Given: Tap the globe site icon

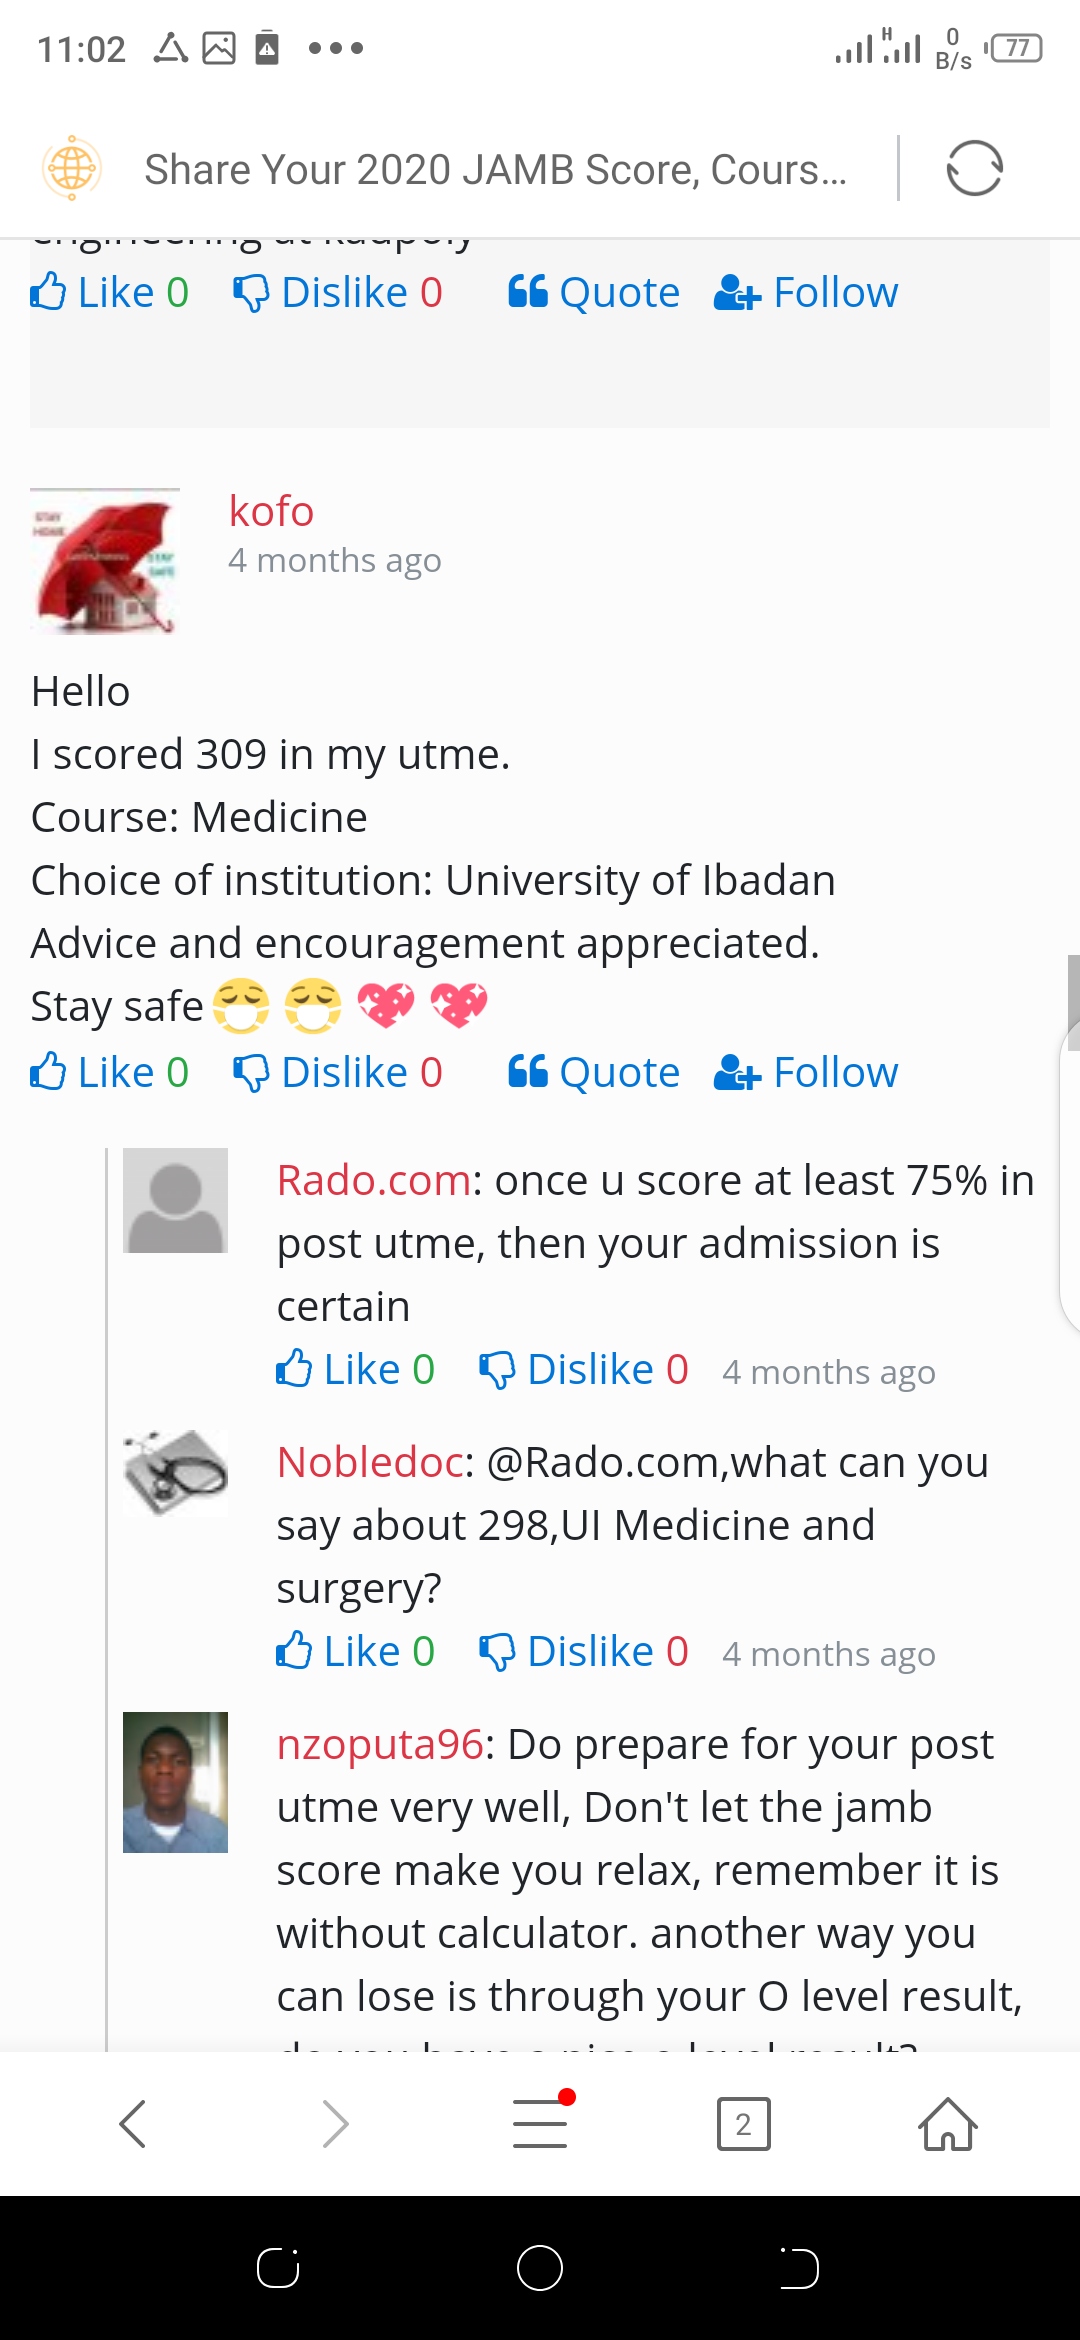Looking at the screenshot, I should tap(72, 168).
